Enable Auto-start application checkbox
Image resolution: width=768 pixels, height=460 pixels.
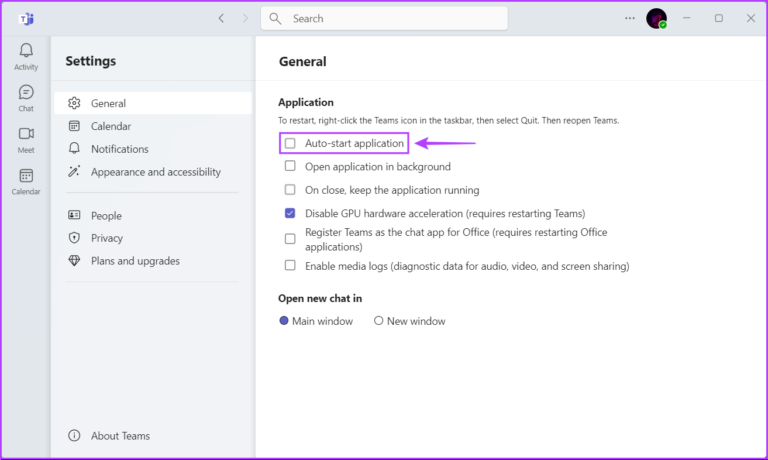[290, 143]
